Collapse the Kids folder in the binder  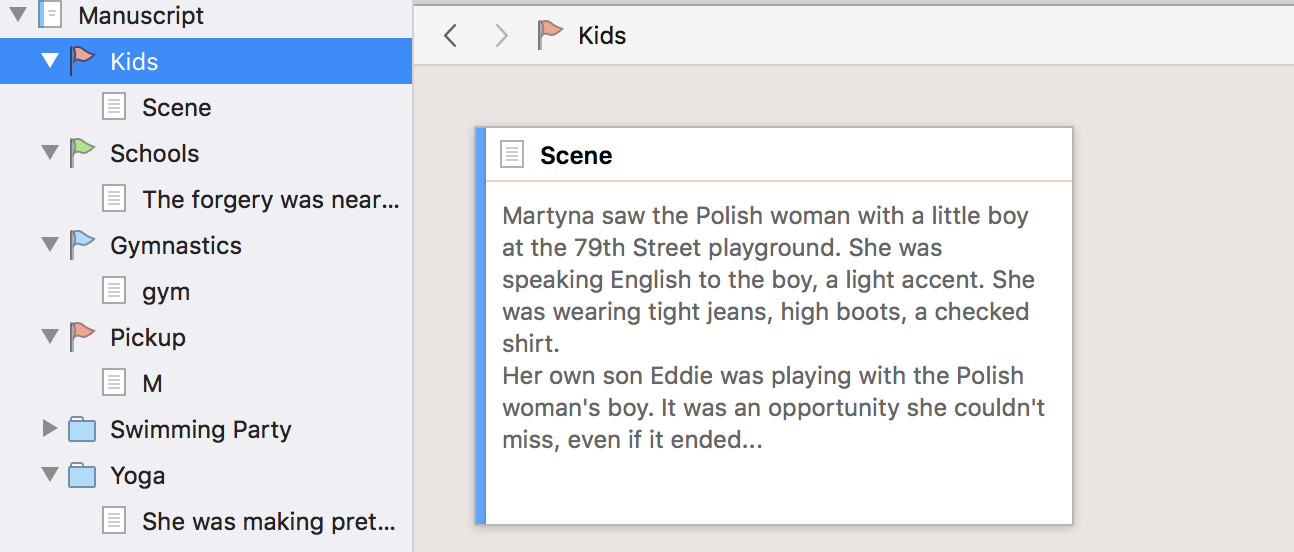[50, 61]
